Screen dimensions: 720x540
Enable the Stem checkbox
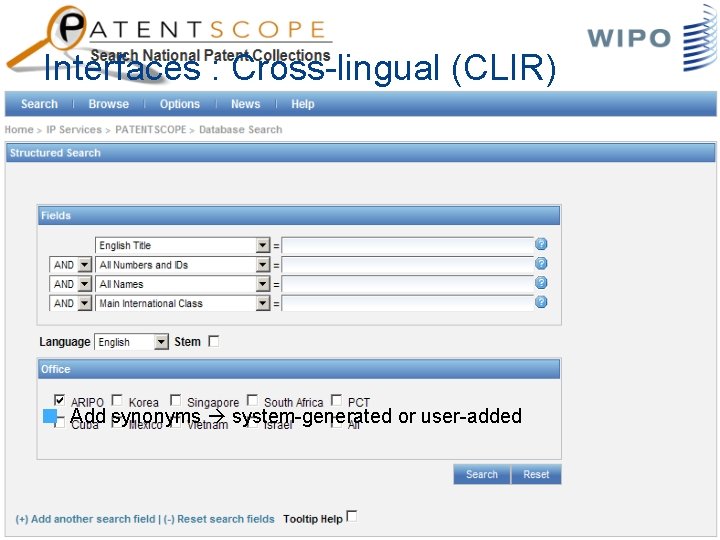pos(214,341)
